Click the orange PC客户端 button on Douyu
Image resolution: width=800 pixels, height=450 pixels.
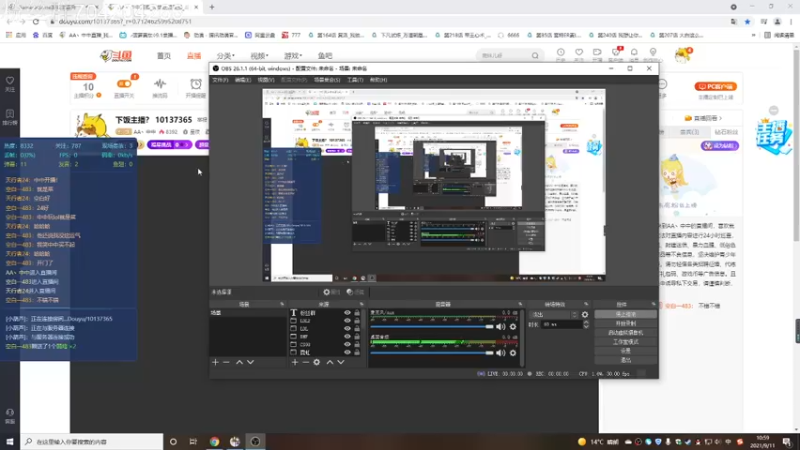[x=716, y=86]
